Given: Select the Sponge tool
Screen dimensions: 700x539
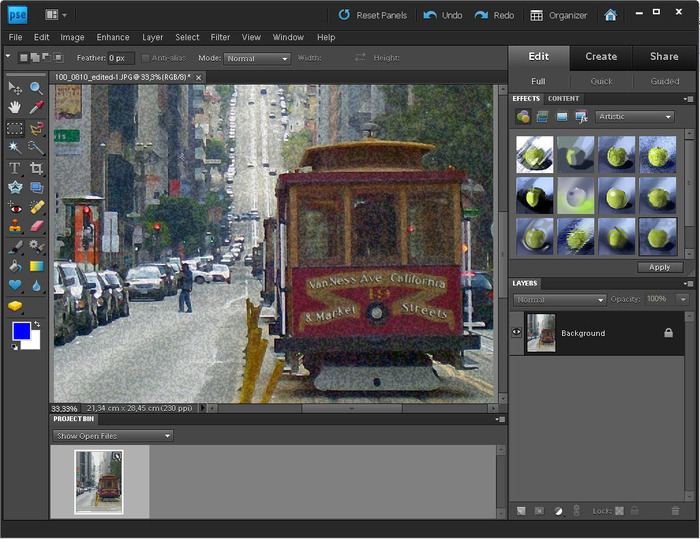Looking at the screenshot, I should [15, 306].
